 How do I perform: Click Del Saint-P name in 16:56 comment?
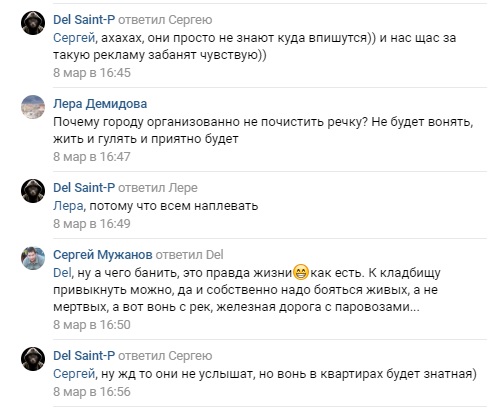pos(84,356)
